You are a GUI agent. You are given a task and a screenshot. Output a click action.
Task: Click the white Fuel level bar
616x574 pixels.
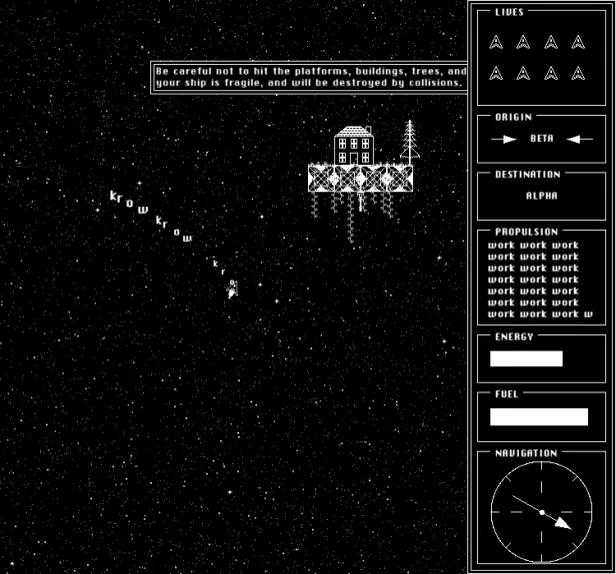[539, 416]
